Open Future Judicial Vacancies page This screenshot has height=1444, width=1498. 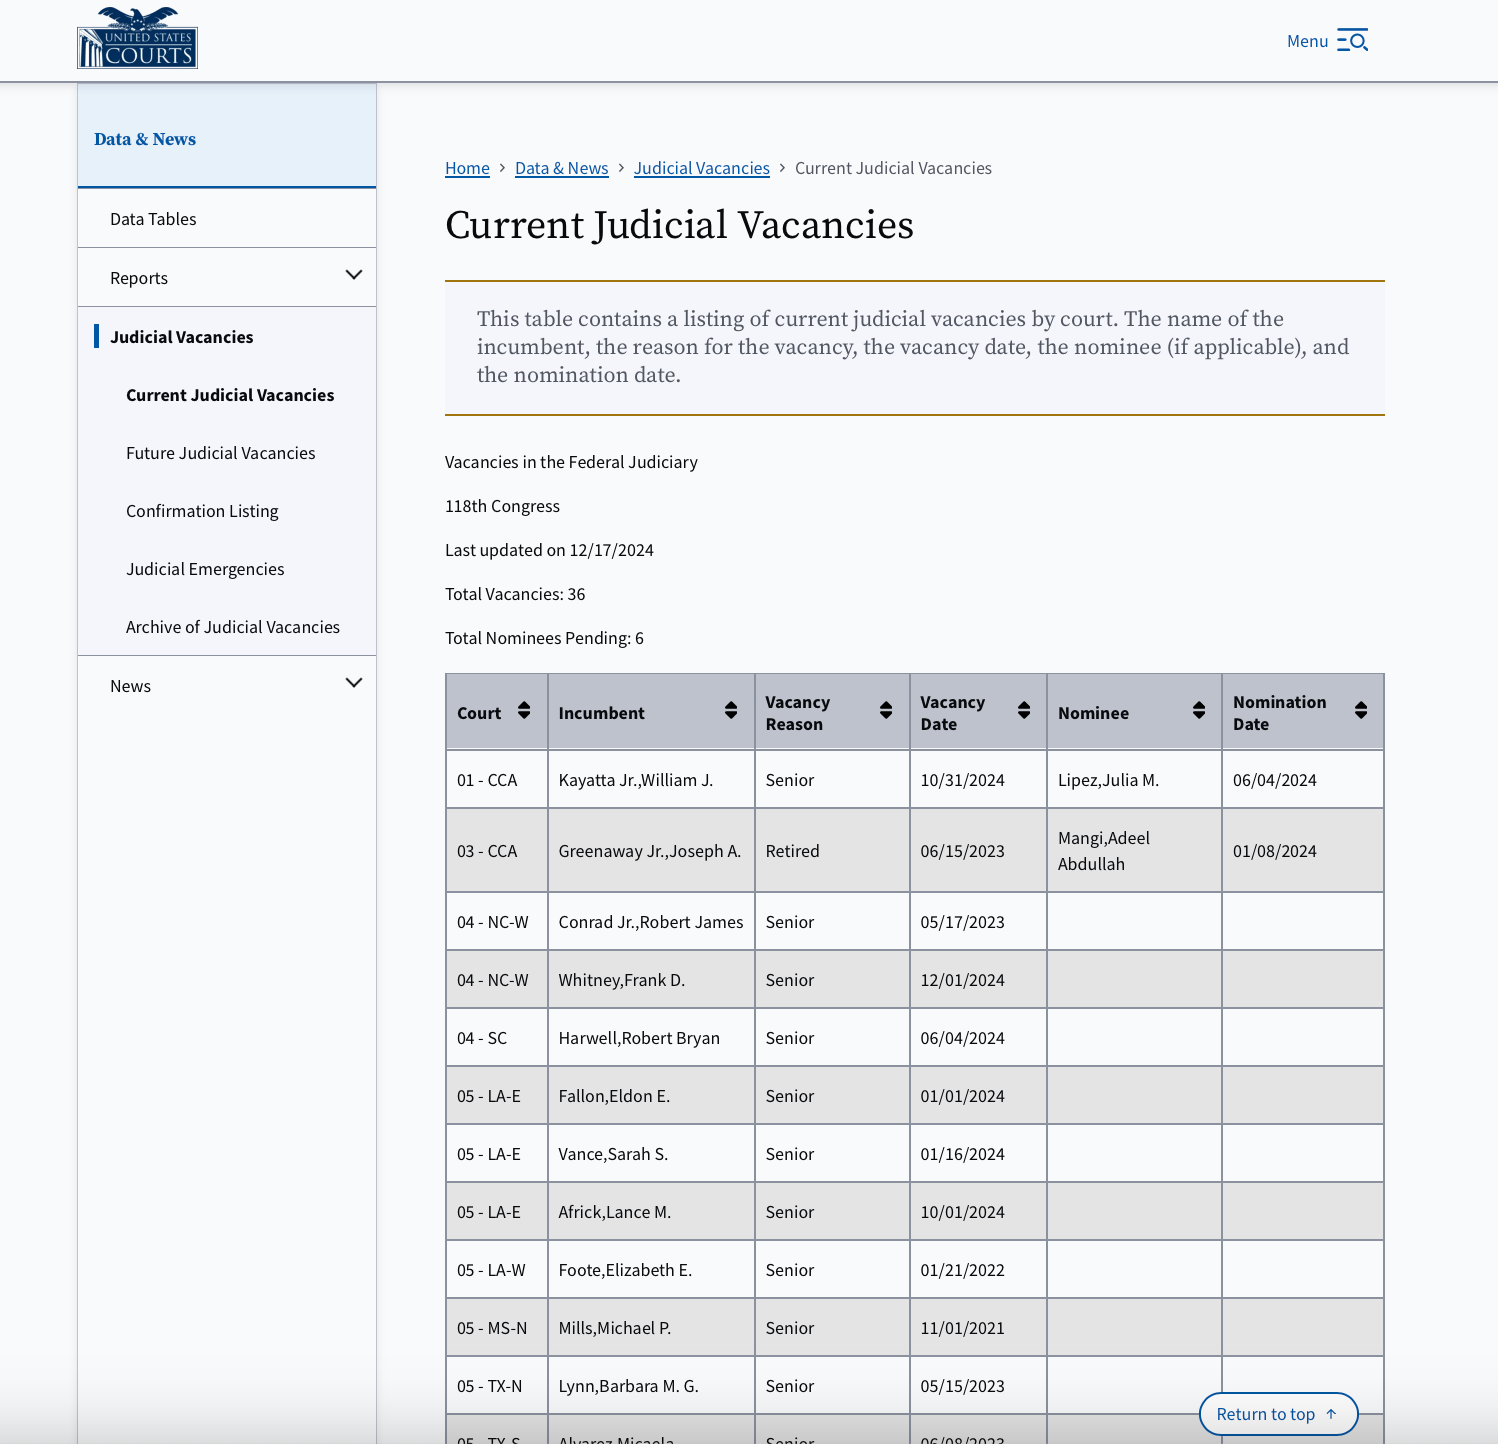[x=221, y=453]
